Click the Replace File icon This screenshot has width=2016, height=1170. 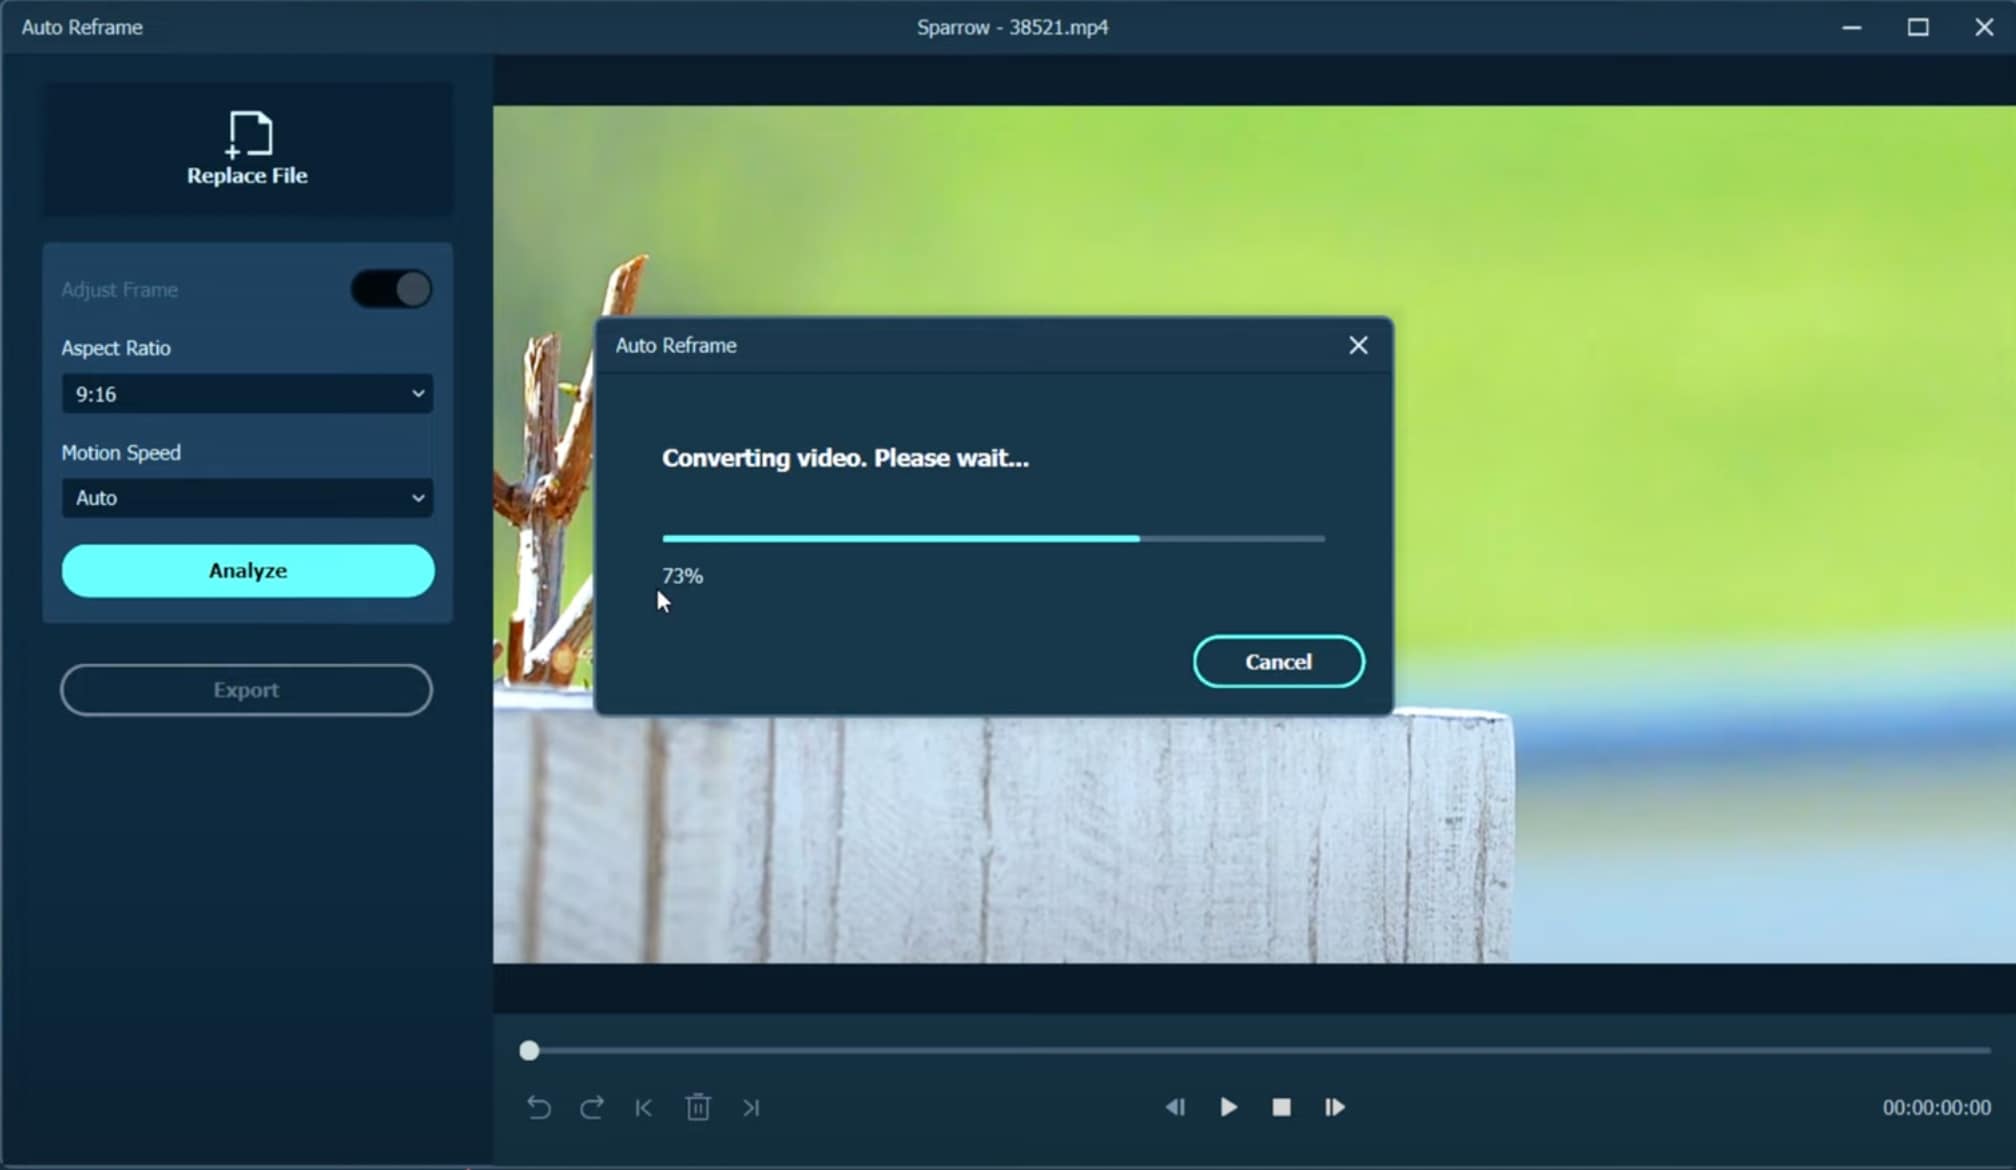tap(248, 134)
